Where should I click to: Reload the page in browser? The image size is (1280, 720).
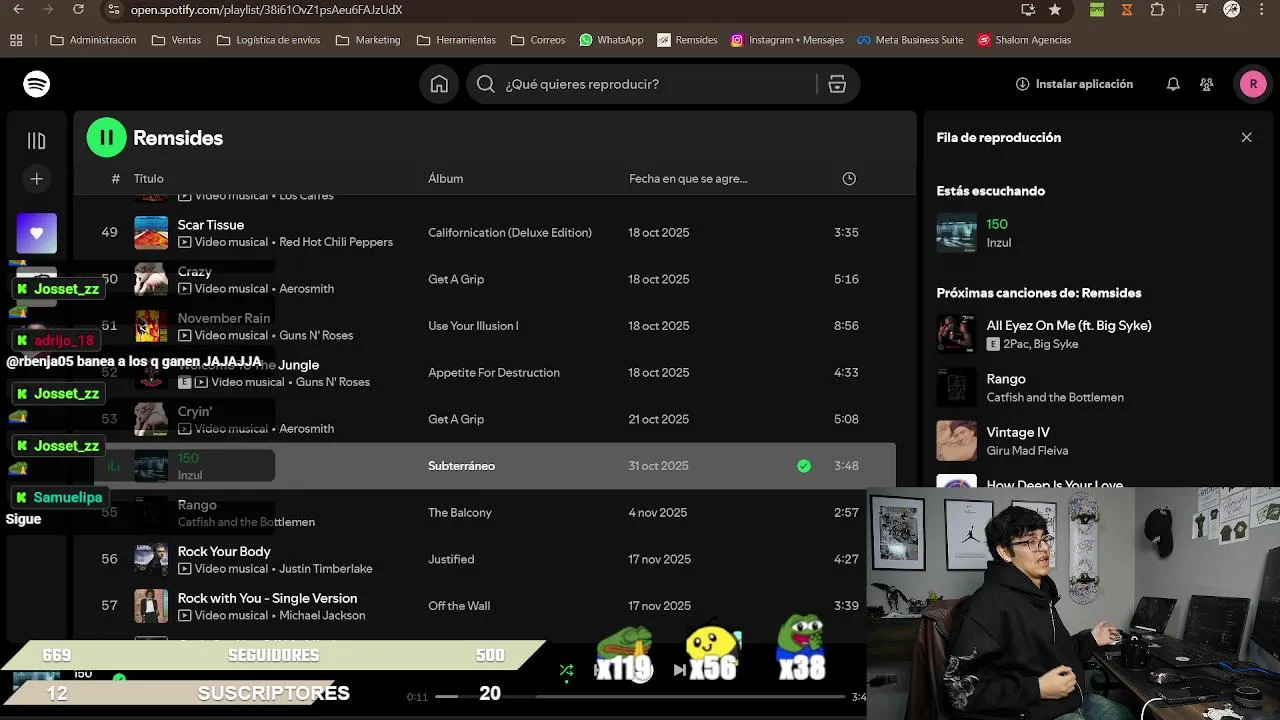pos(79,10)
